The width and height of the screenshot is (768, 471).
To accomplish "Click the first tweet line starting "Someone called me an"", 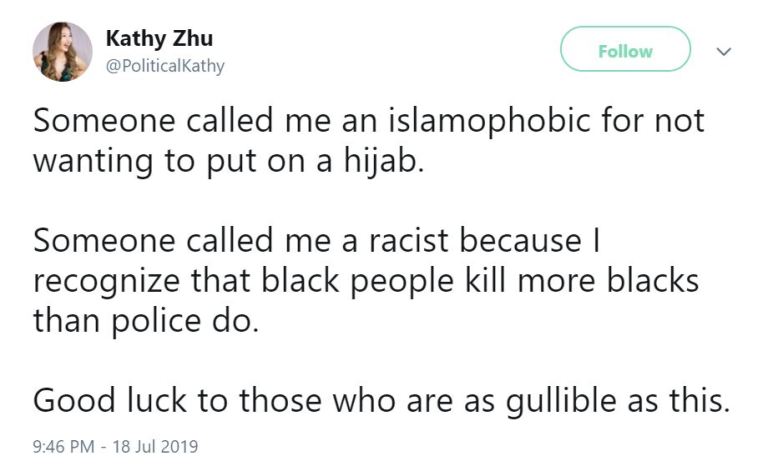I will pos(368,122).
